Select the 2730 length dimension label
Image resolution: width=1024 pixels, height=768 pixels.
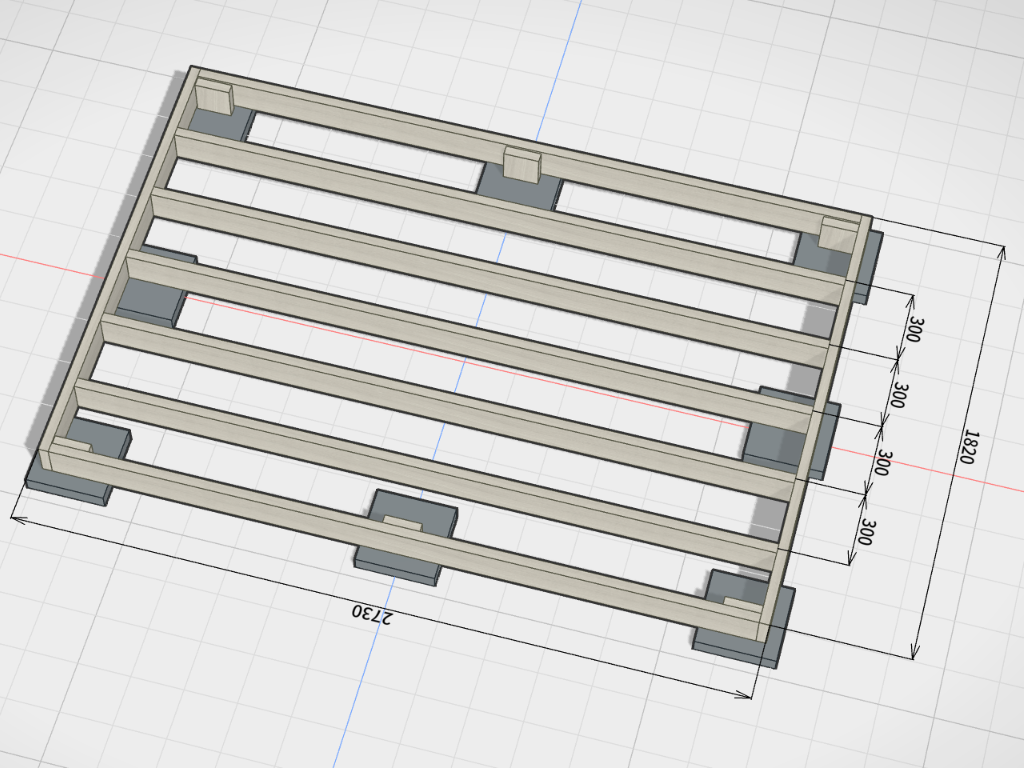coord(372,615)
